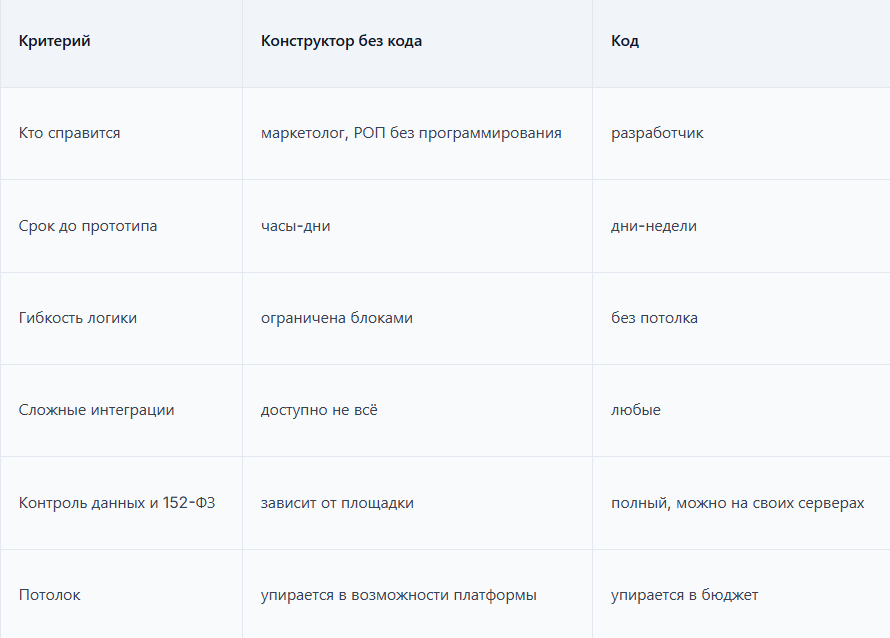
Task: Click 'полный, можно на своих серверах' cell
Action: coord(737,503)
